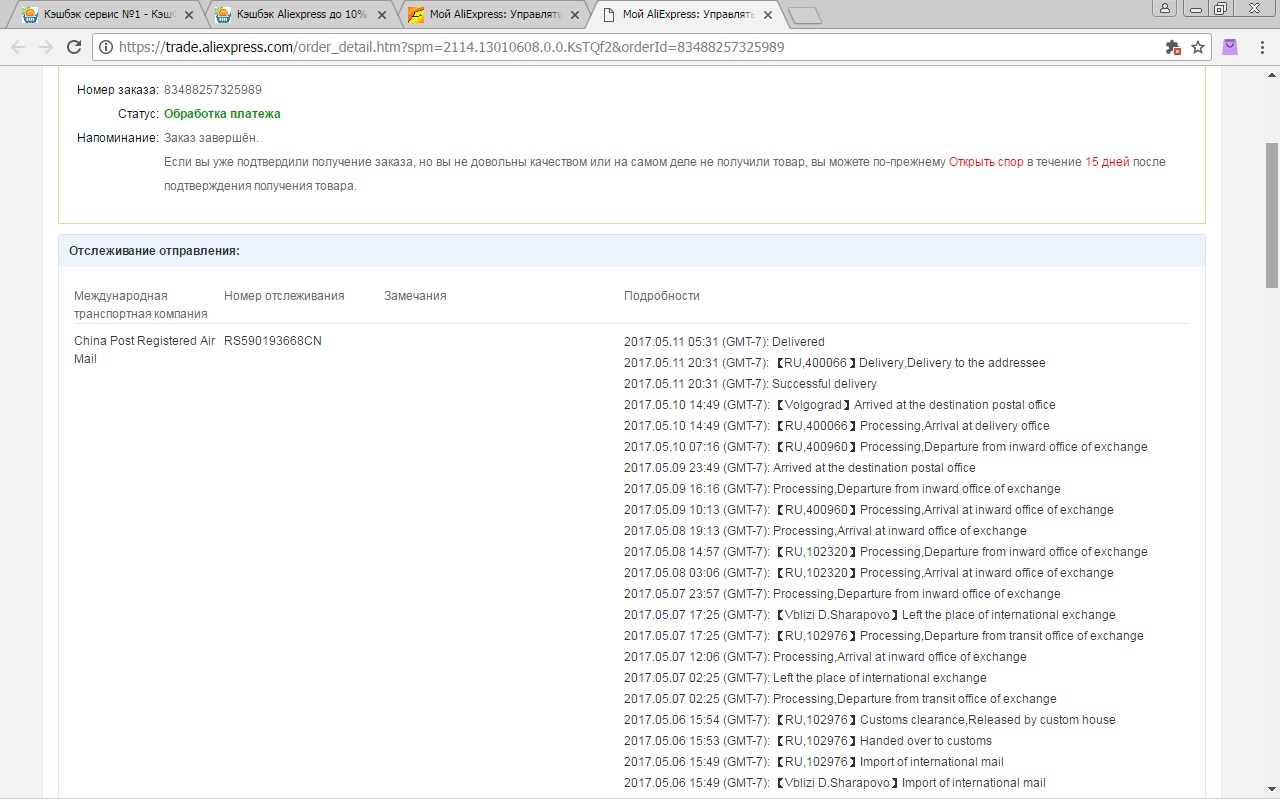Viewport: 1280px width, 800px height.
Task: Click the browser forward arrow
Action: coord(46,47)
